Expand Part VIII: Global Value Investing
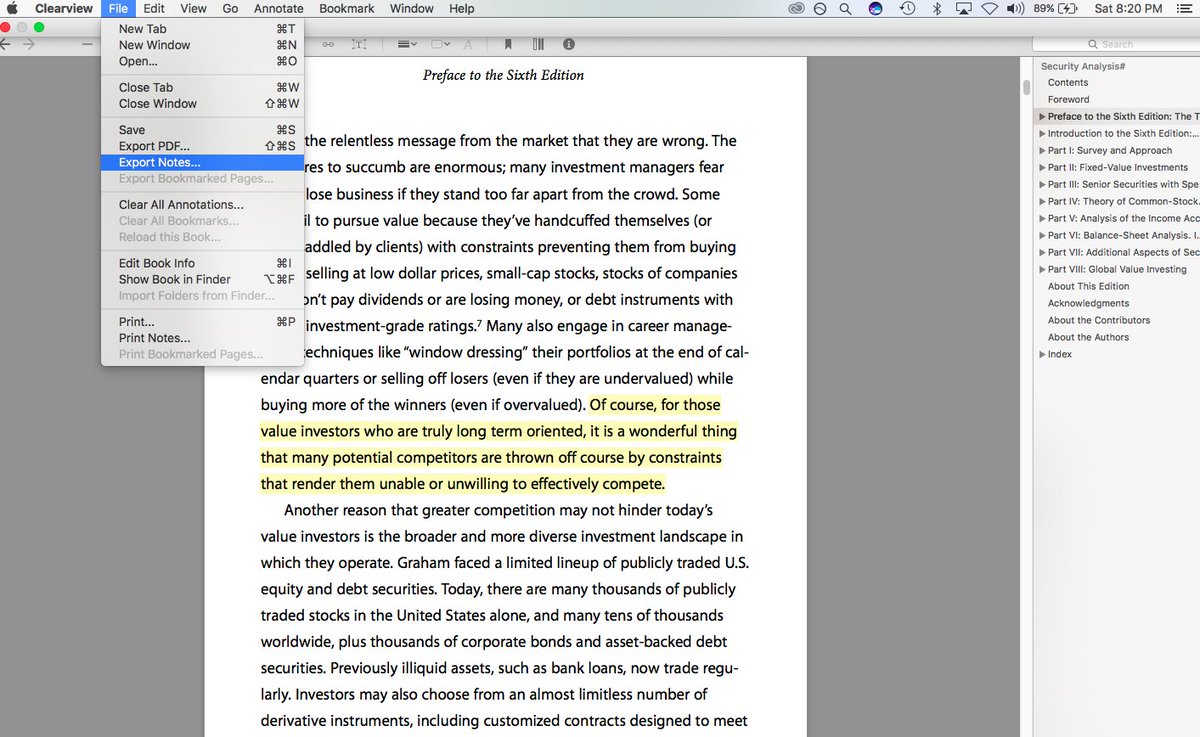1200x737 pixels. pyautogui.click(x=1043, y=269)
